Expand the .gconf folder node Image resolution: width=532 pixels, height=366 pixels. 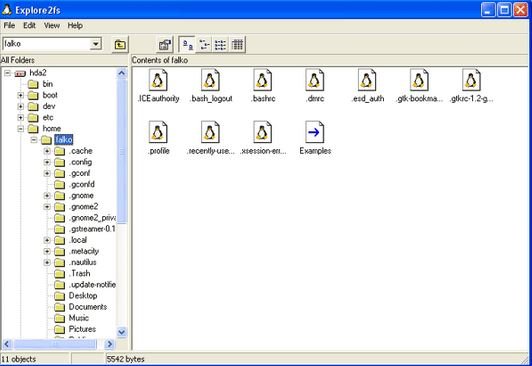coord(47,173)
